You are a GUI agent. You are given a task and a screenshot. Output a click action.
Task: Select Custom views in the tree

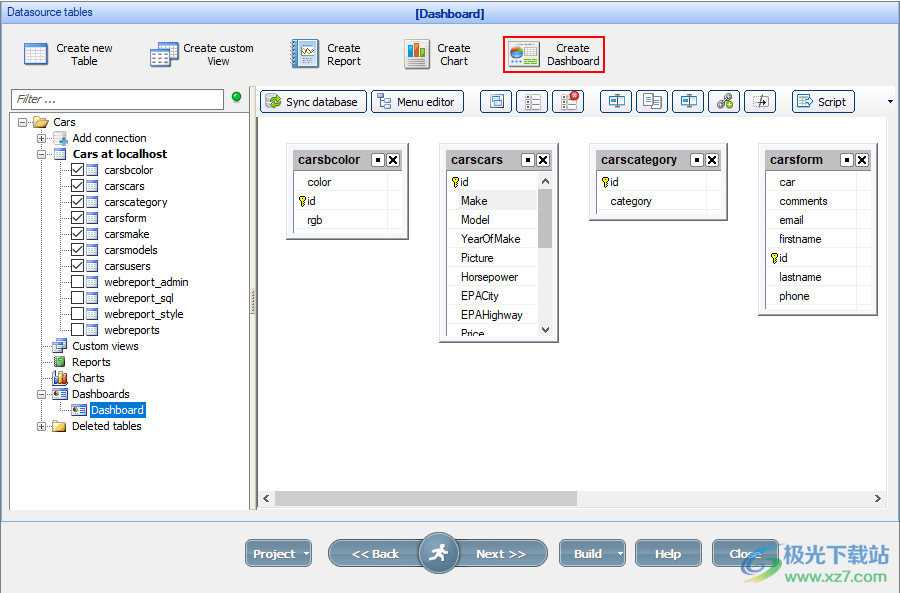point(105,346)
